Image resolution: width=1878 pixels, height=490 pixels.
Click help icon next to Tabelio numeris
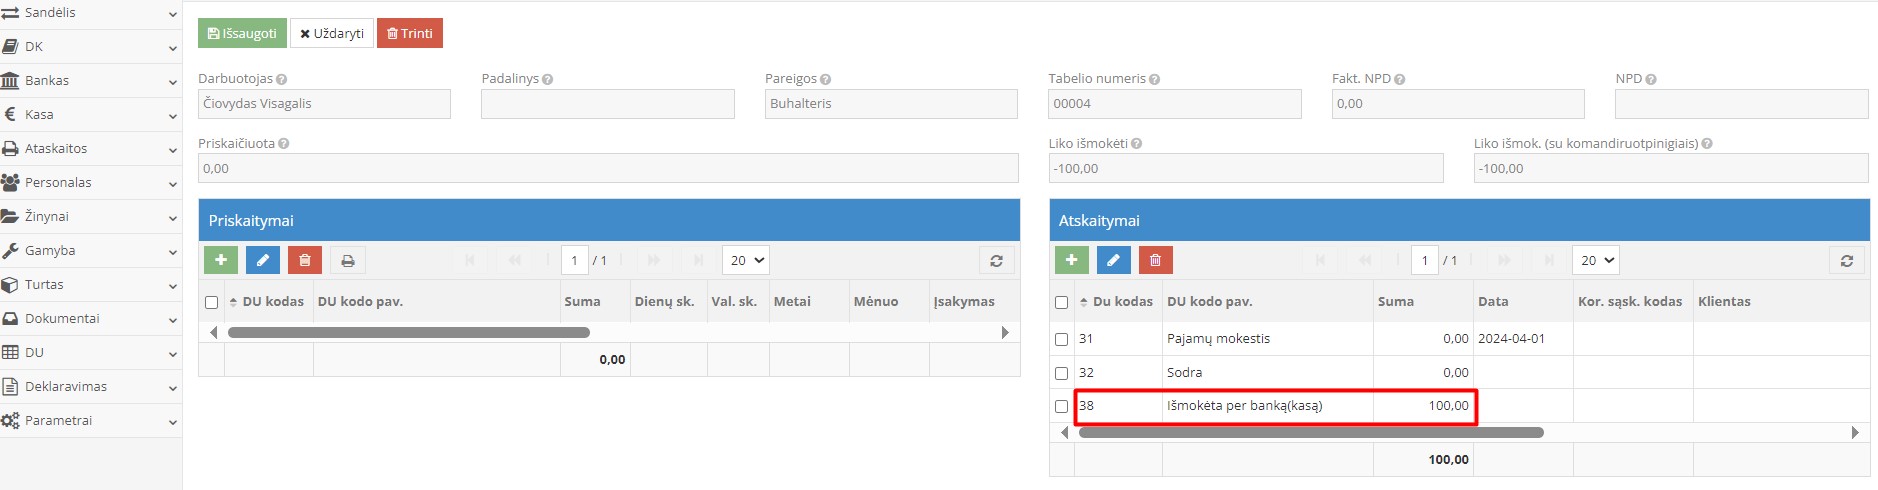pos(1154,79)
